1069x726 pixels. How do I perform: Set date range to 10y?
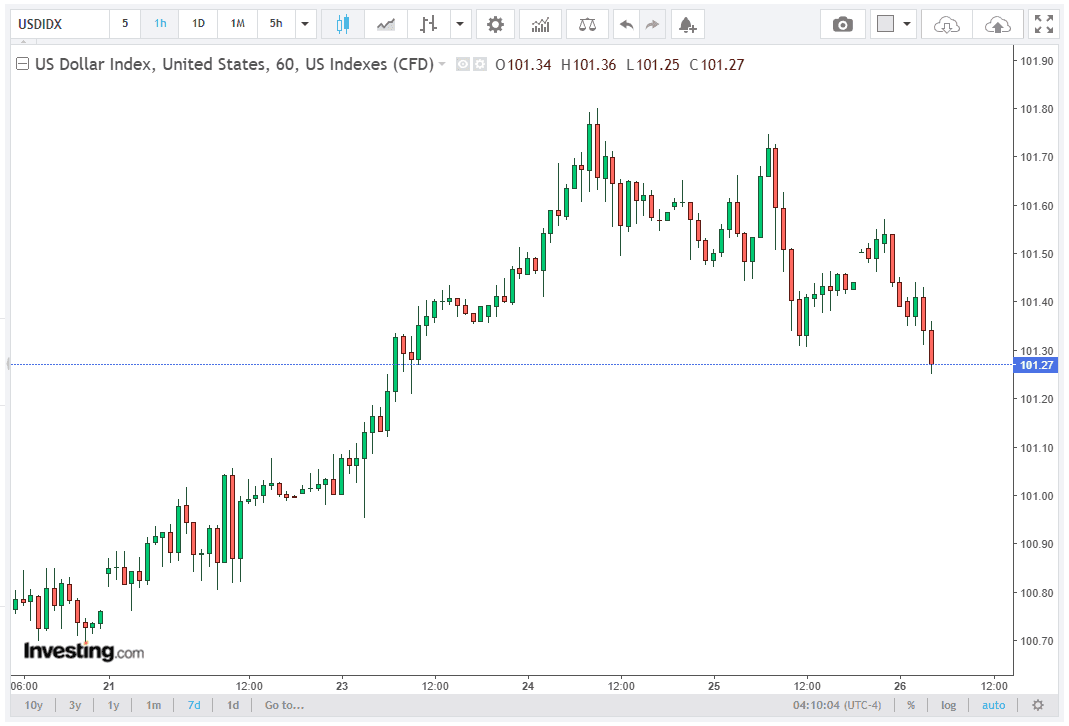tap(33, 705)
